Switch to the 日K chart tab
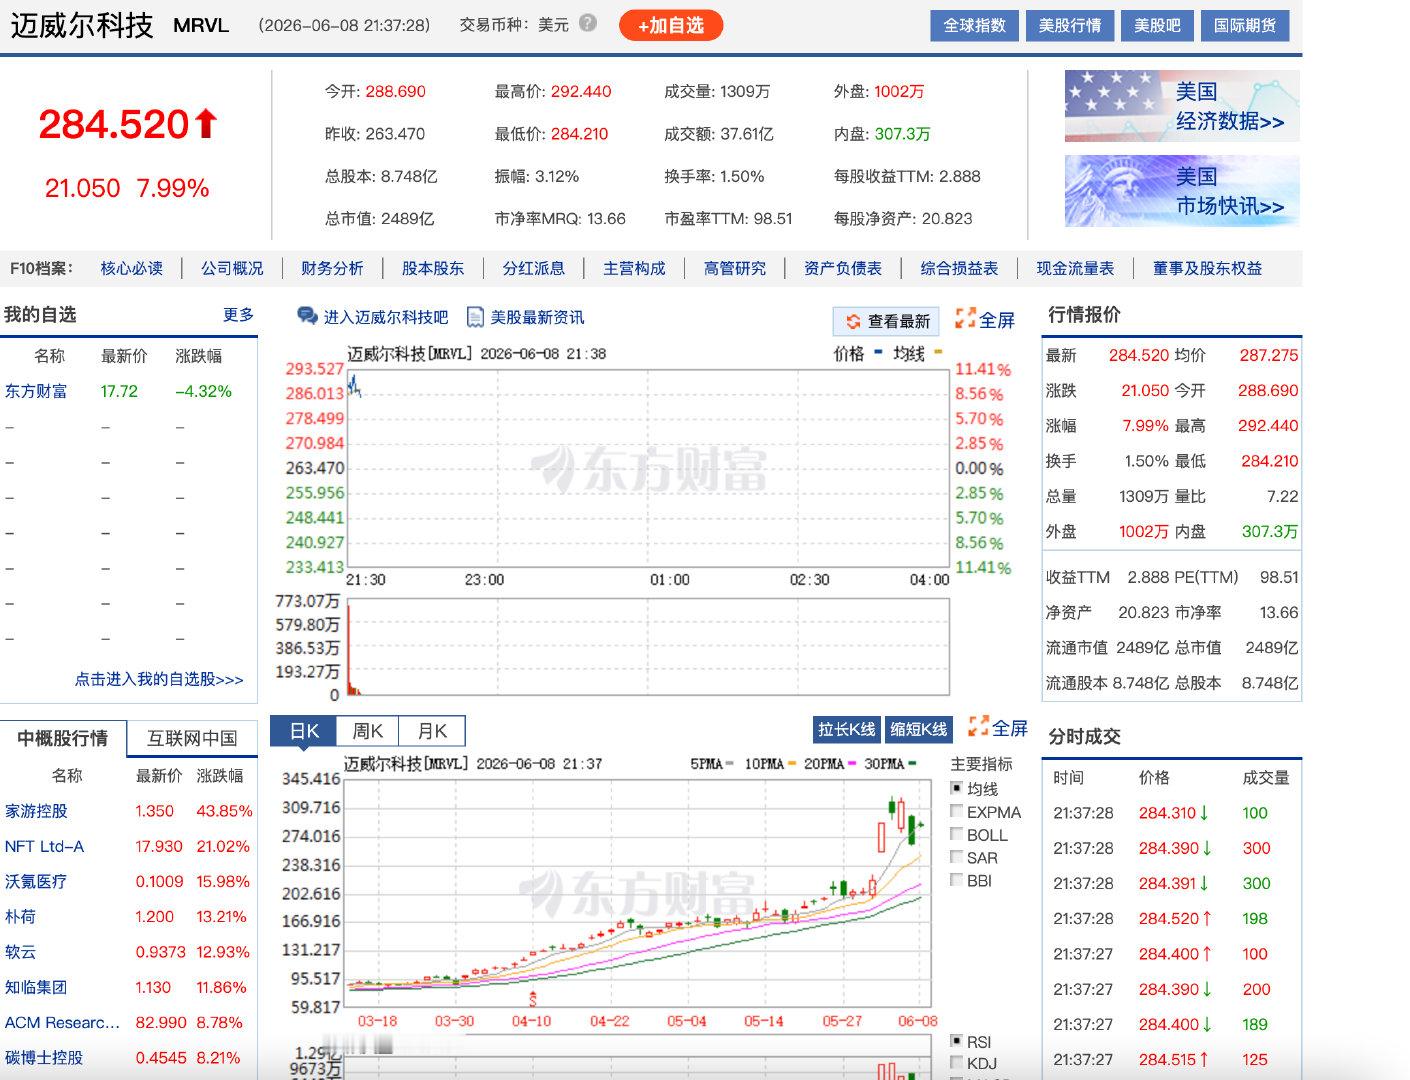The height and width of the screenshot is (1080, 1410). 304,731
